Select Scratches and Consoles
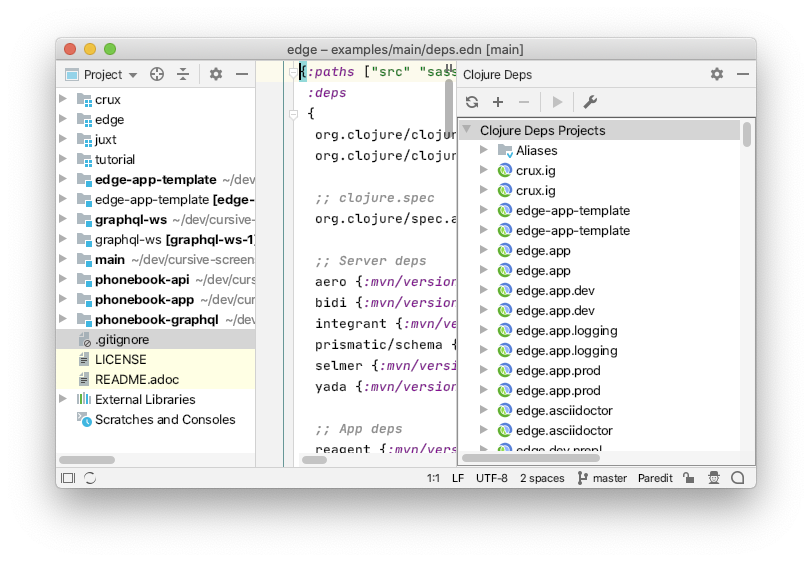This screenshot has width=812, height=562. pyautogui.click(x=156, y=420)
